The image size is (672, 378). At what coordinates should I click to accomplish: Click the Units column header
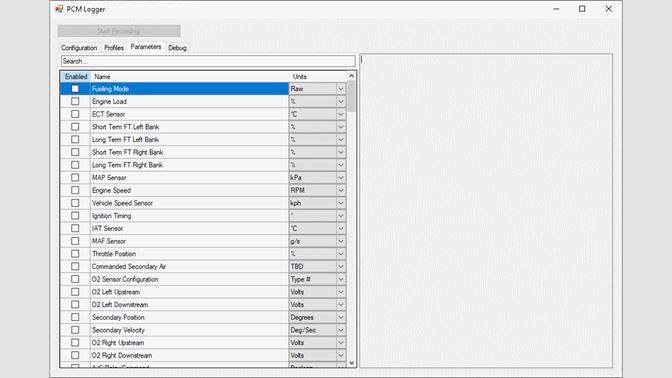[x=318, y=77]
